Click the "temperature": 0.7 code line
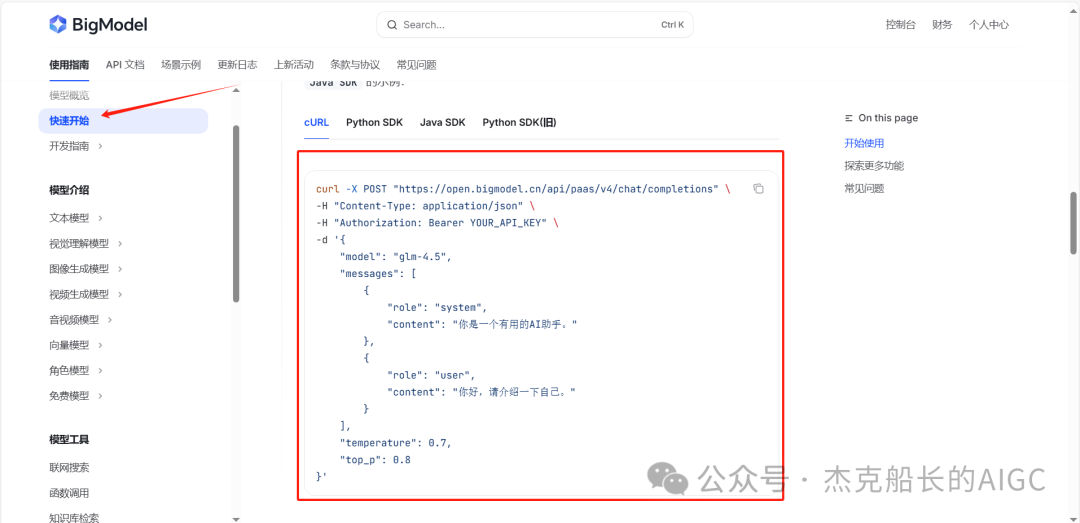1080x523 pixels. pos(396,442)
